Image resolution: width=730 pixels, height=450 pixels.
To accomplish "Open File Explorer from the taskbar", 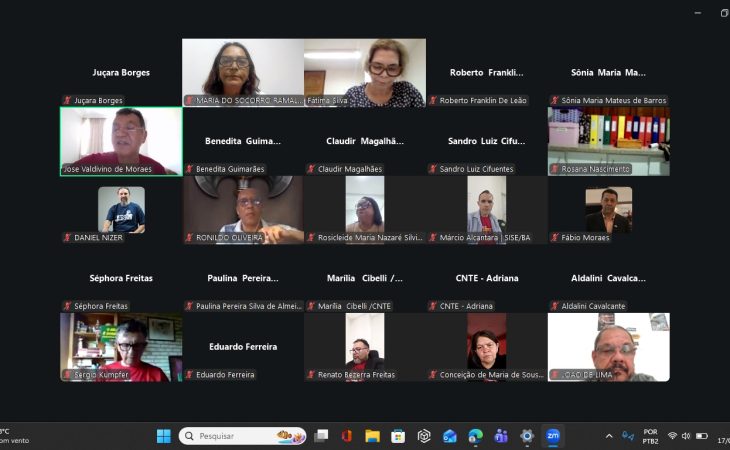I will click(x=372, y=436).
